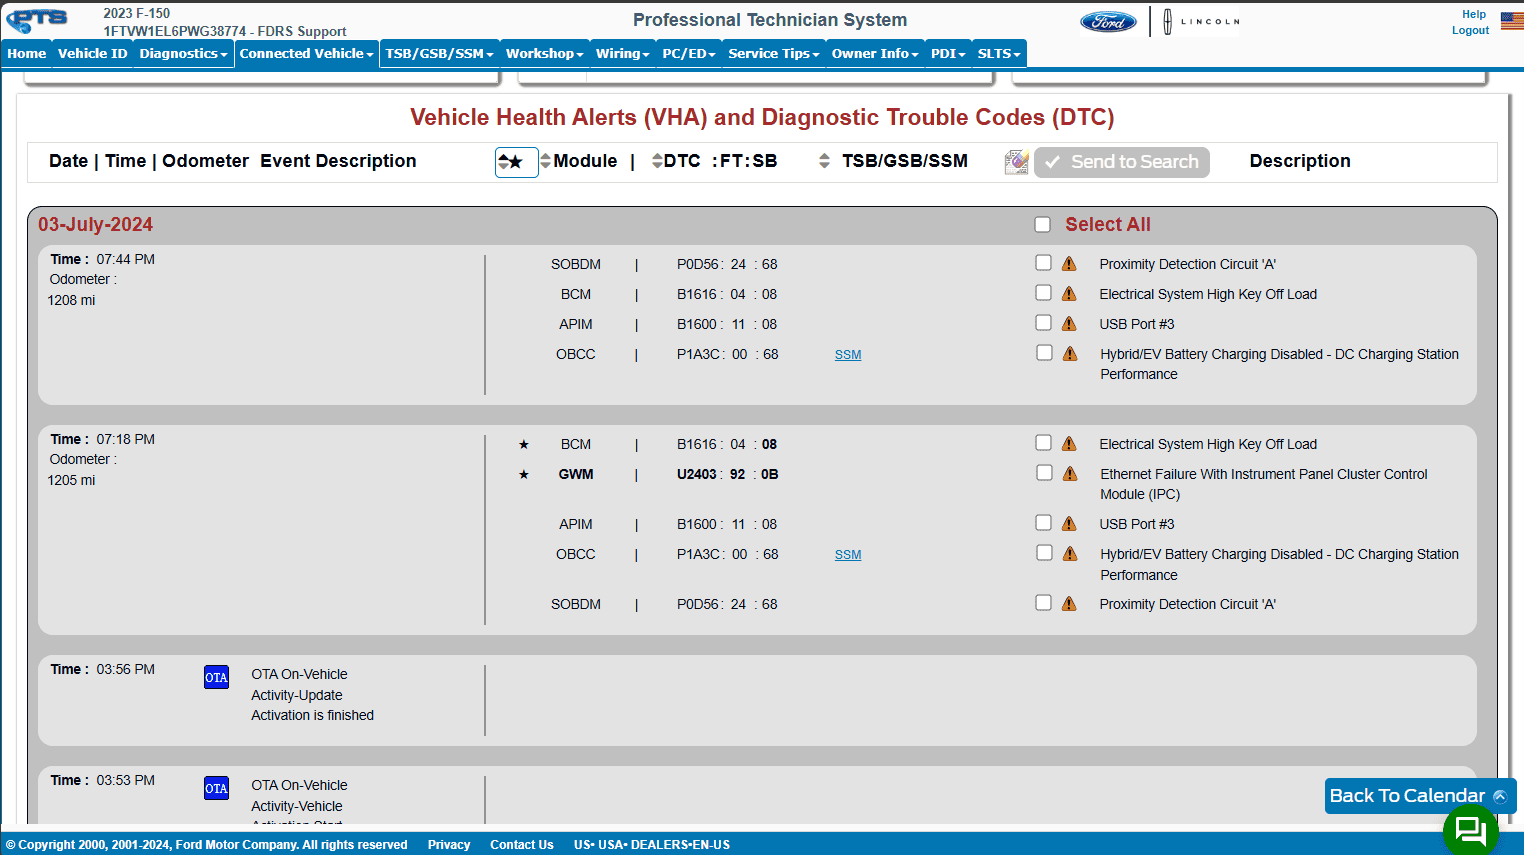Click the star filter sort icon

516,162
